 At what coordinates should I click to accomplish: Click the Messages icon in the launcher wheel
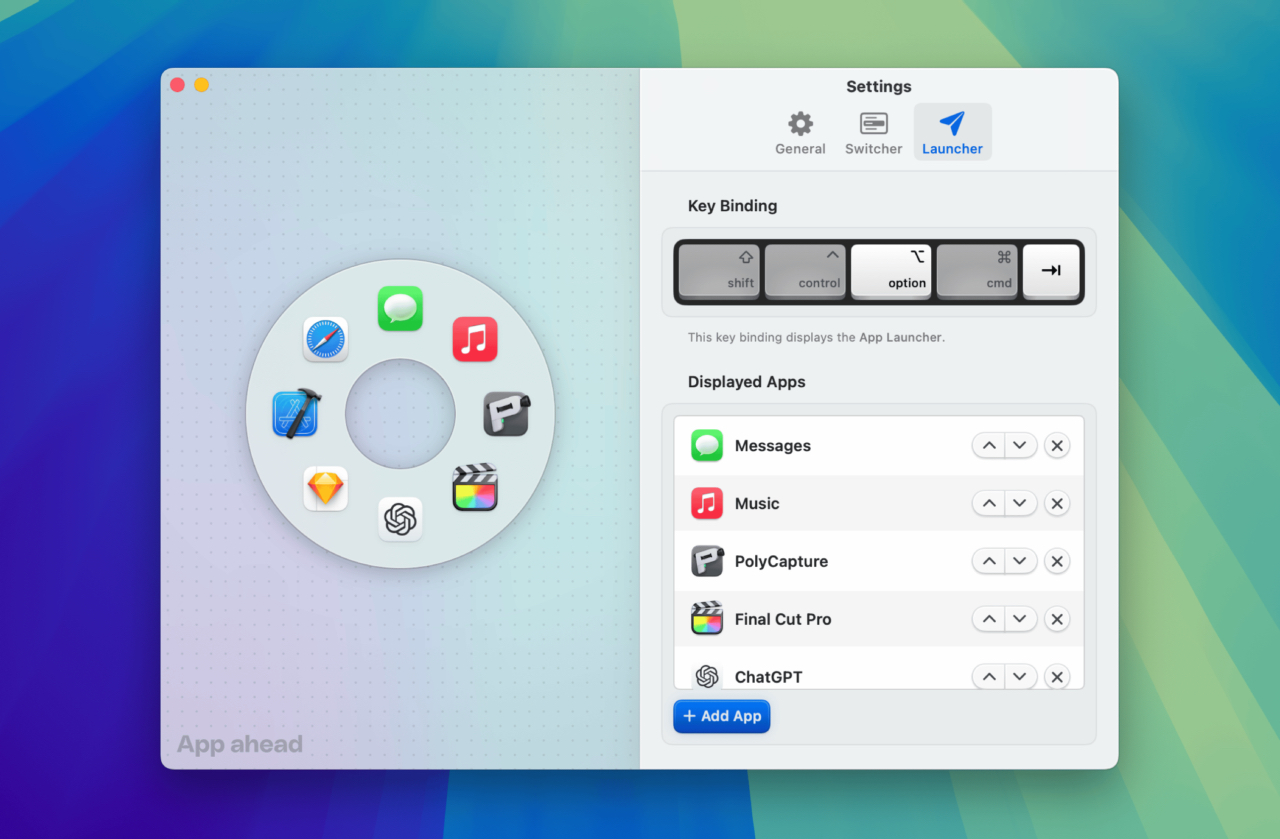[x=400, y=308]
